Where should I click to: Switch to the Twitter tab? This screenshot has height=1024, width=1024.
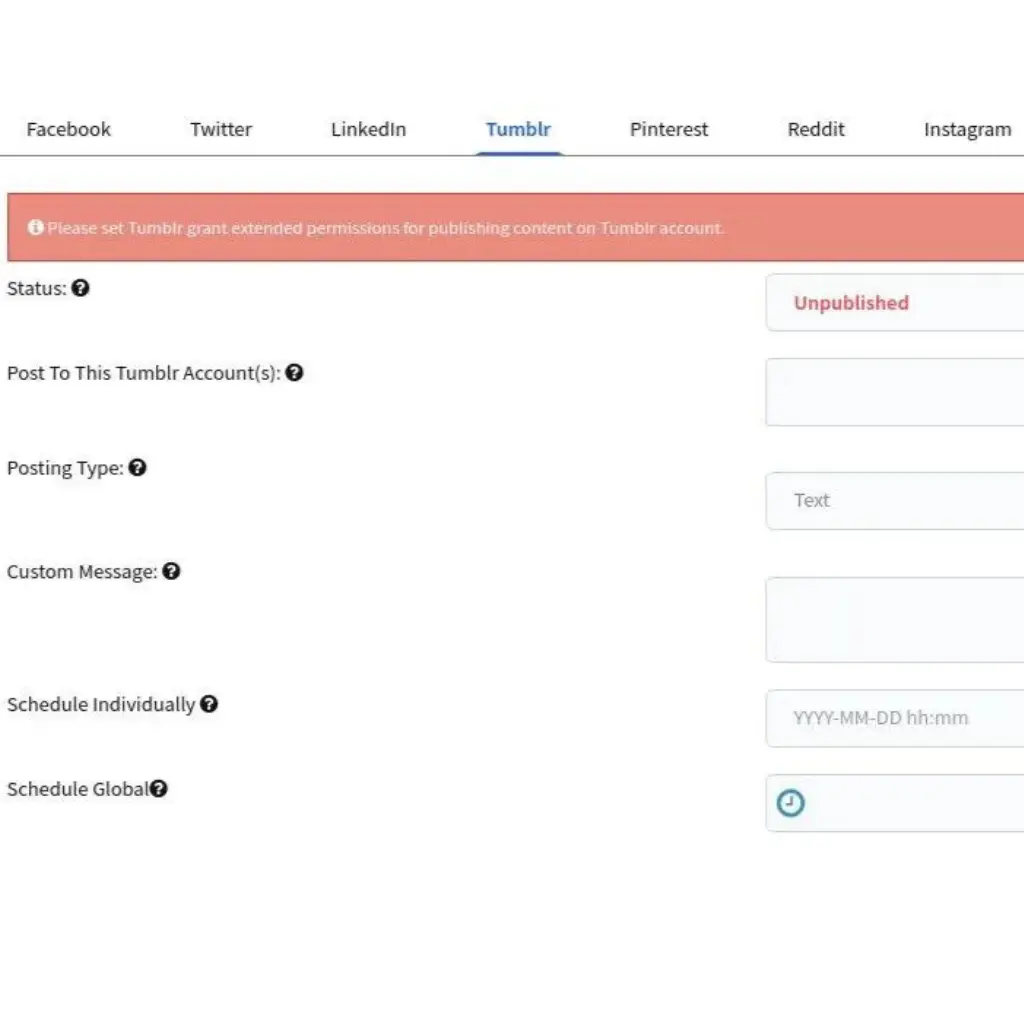click(221, 130)
